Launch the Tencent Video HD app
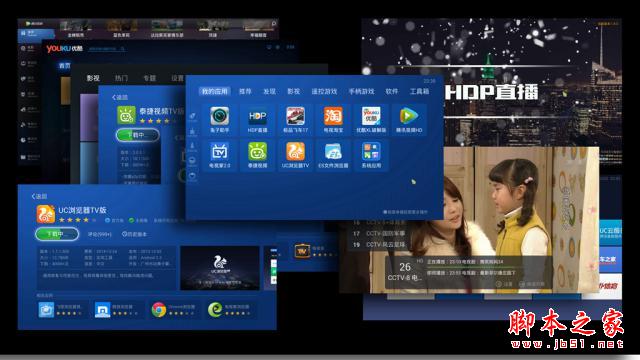This screenshot has height=360, width=640. [409, 120]
